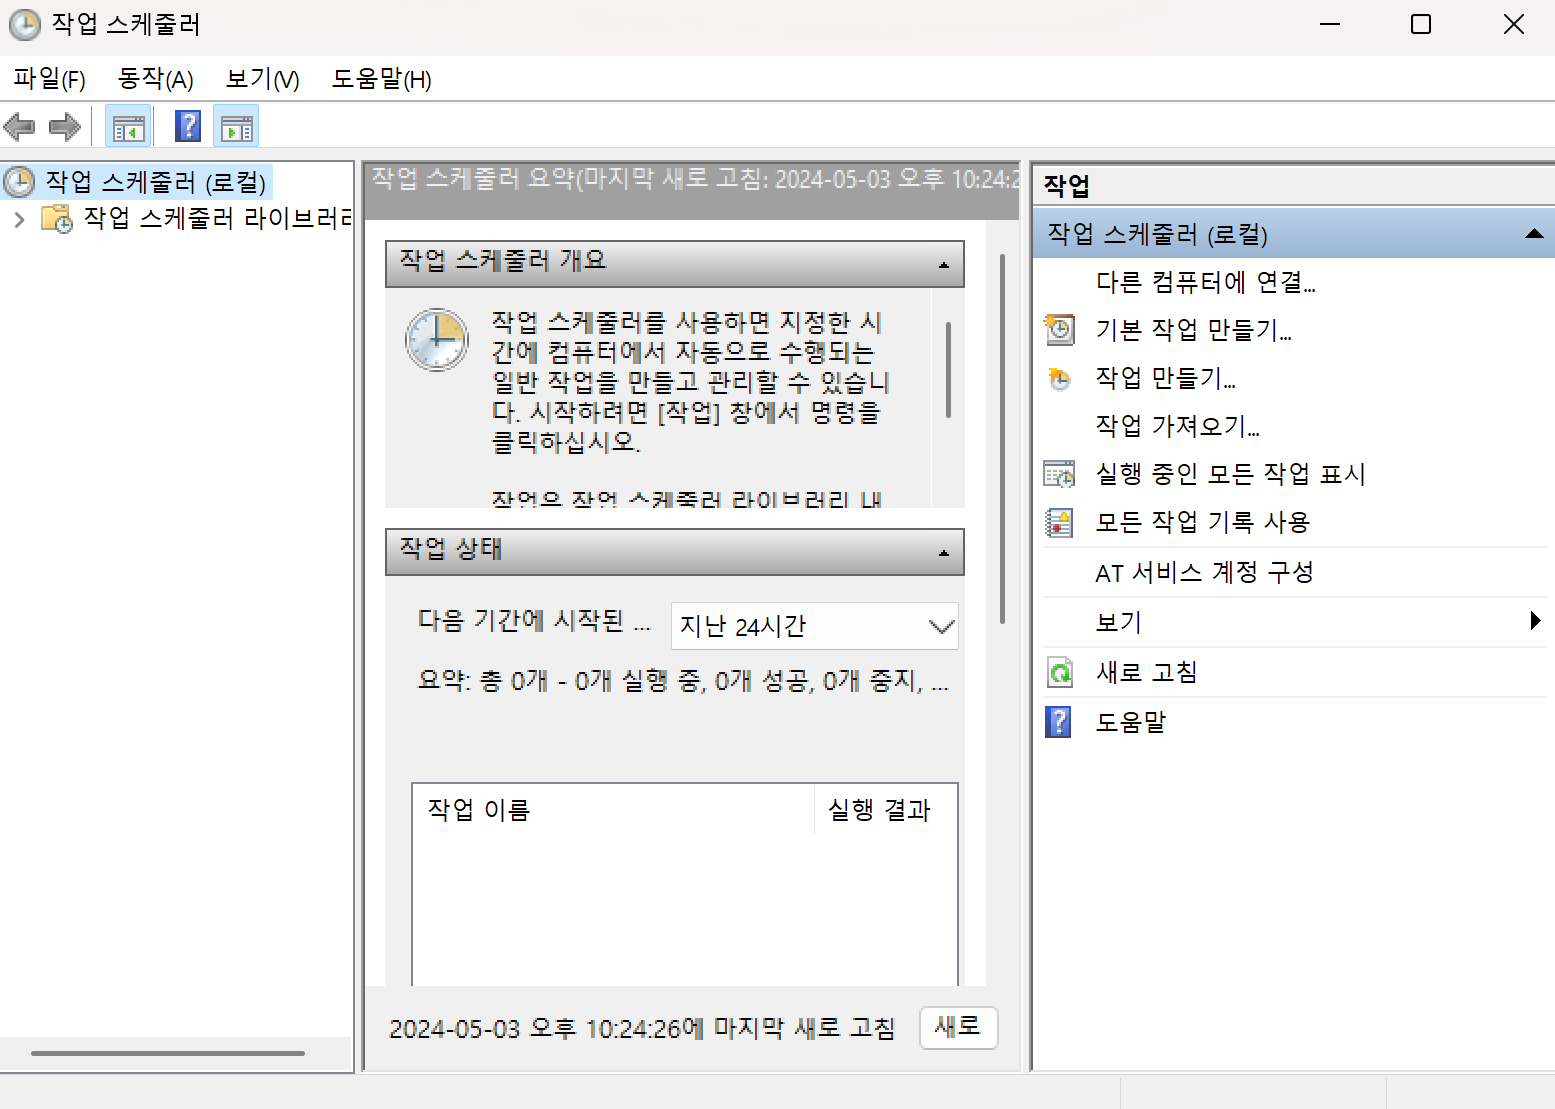The image size is (1555, 1109).
Task: Open the 지난 24시간 period dropdown
Action: click(814, 626)
